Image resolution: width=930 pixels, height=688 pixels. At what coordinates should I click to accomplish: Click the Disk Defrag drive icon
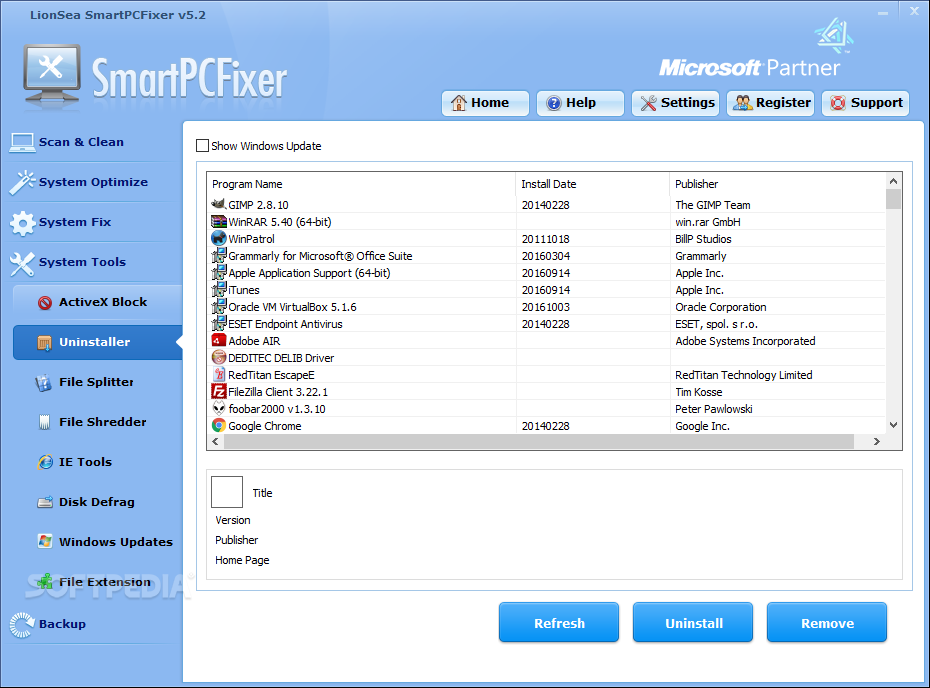45,502
